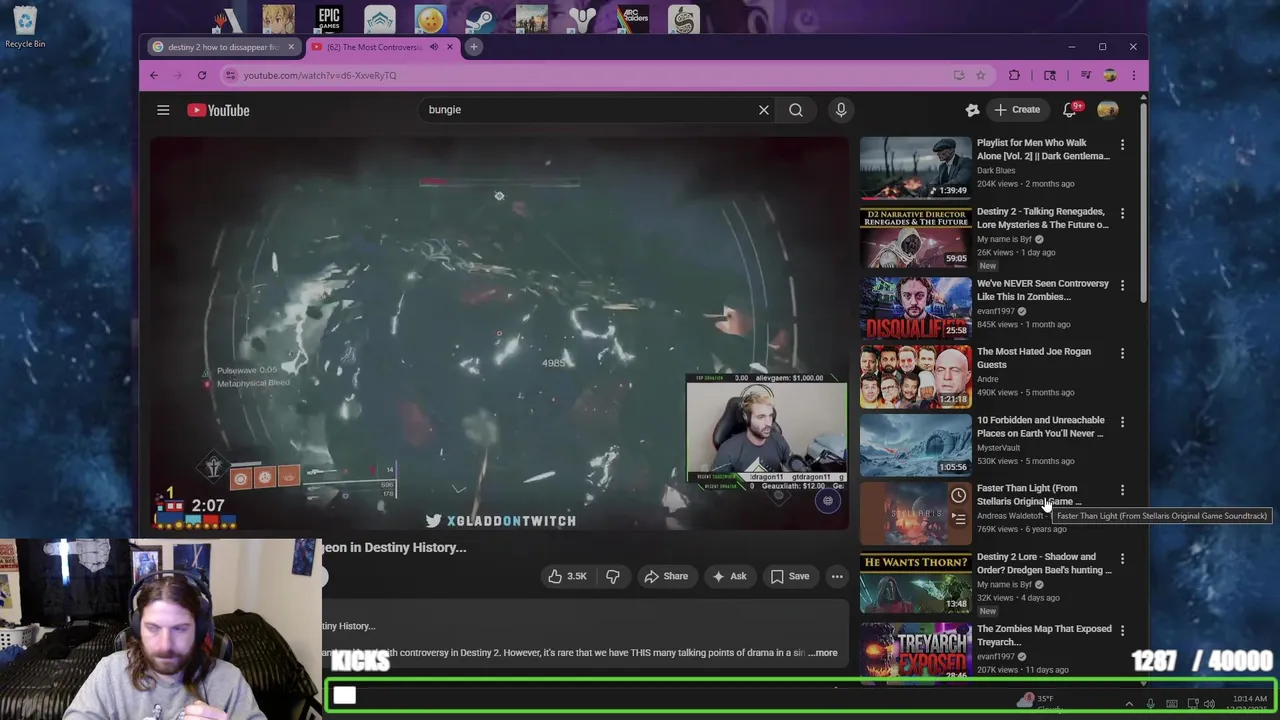Open the Dark Blues channel link
Screen dimensions: 1280x720
tap(996, 170)
